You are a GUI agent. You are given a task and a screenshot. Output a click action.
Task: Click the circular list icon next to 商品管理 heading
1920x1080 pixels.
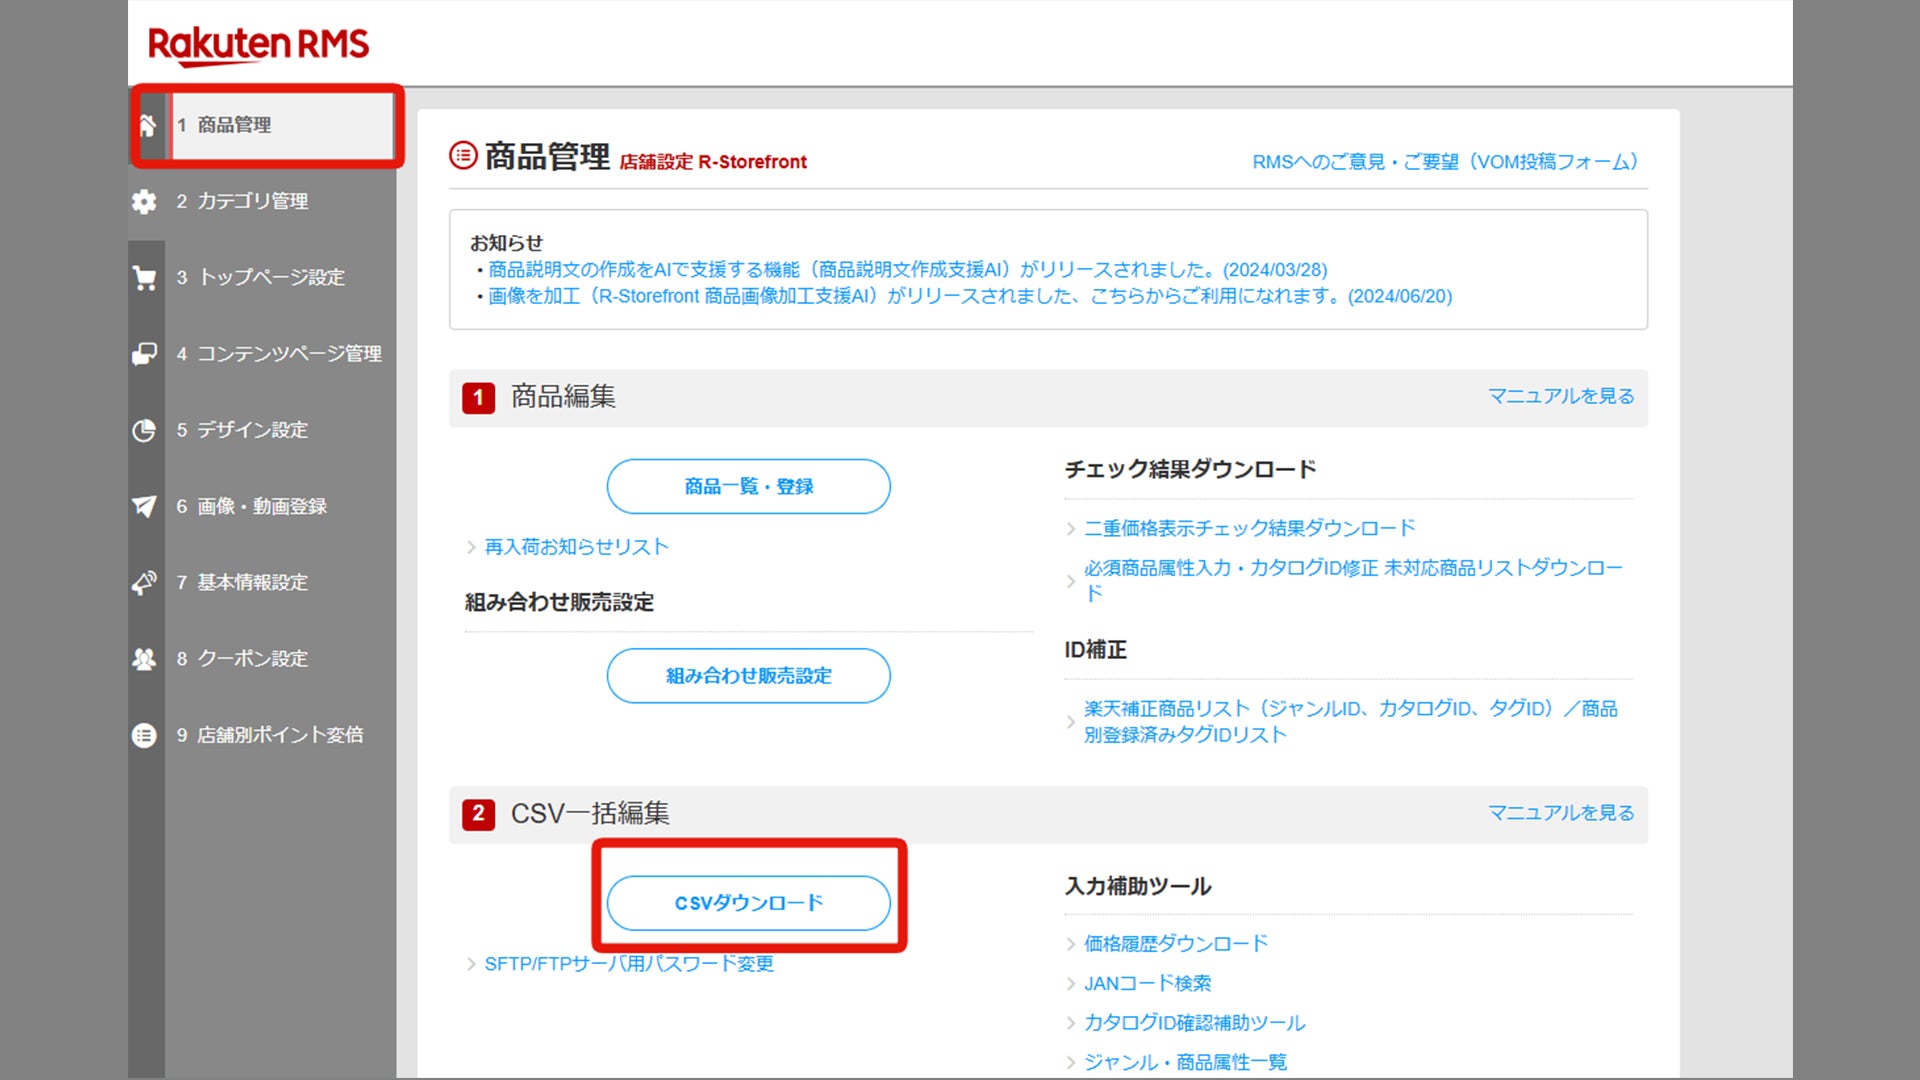(463, 156)
